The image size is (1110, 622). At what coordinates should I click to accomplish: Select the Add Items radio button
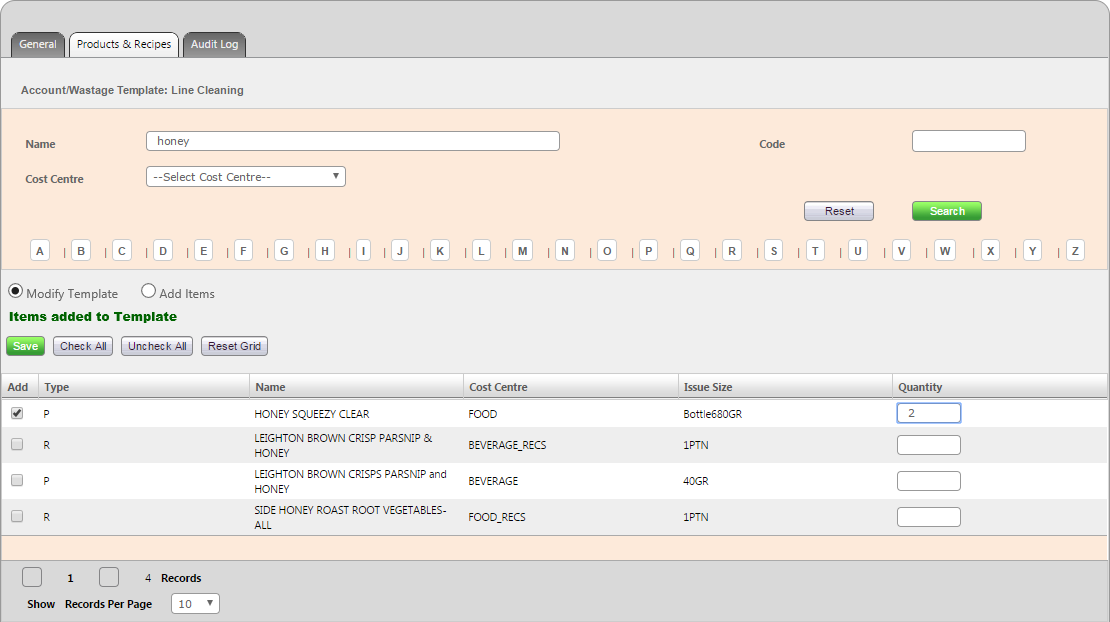[x=148, y=292]
